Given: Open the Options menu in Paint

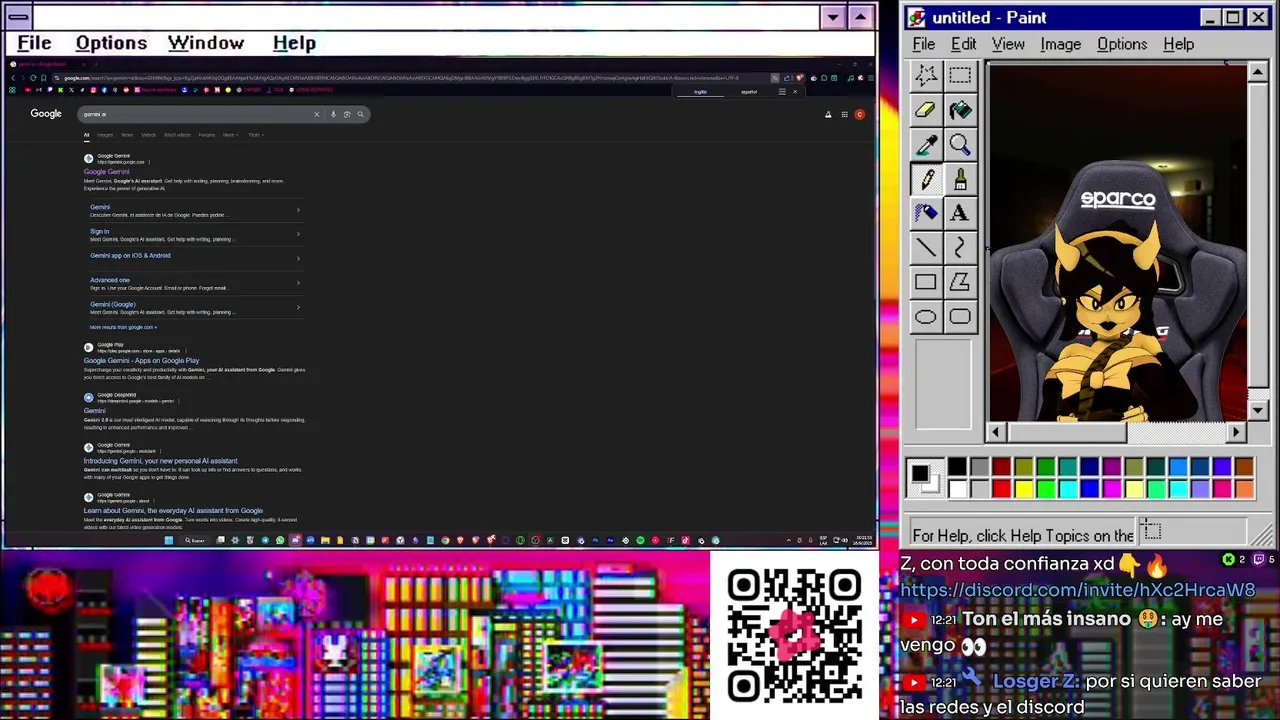Looking at the screenshot, I should click(x=1122, y=44).
